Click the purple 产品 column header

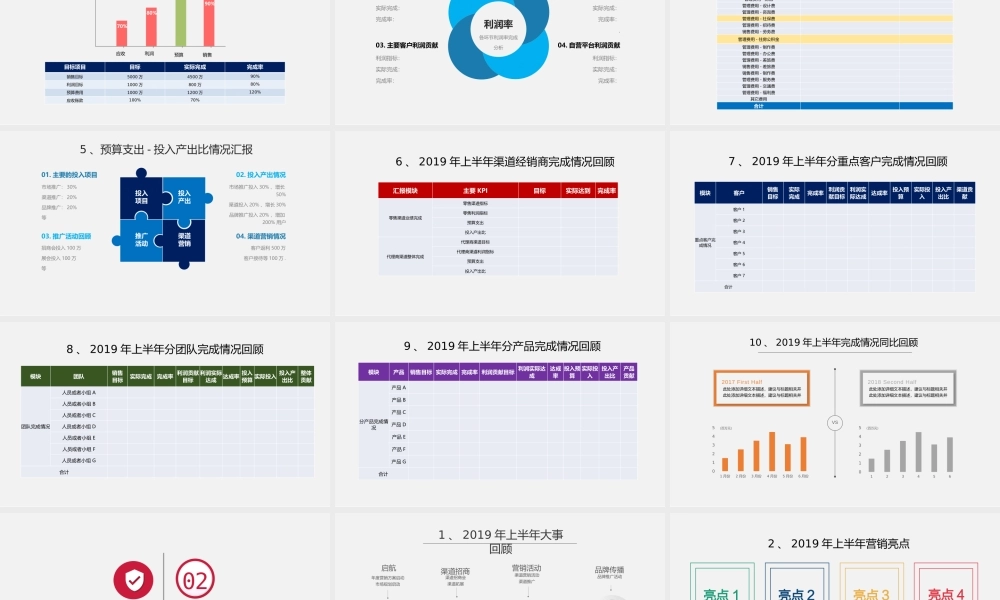398,372
